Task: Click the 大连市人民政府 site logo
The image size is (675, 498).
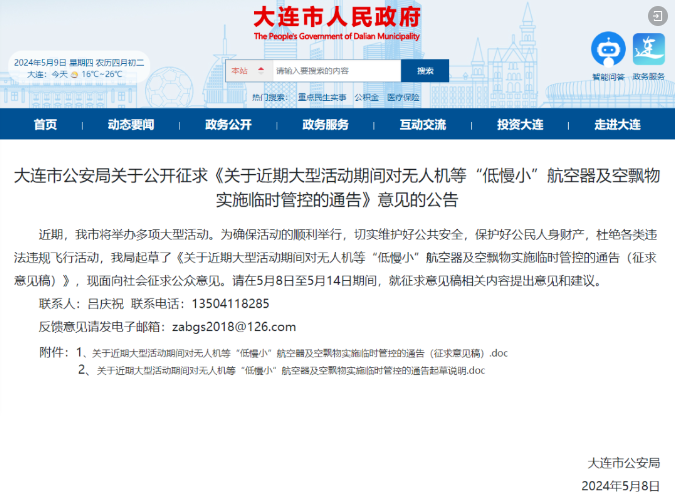Action: [337, 21]
